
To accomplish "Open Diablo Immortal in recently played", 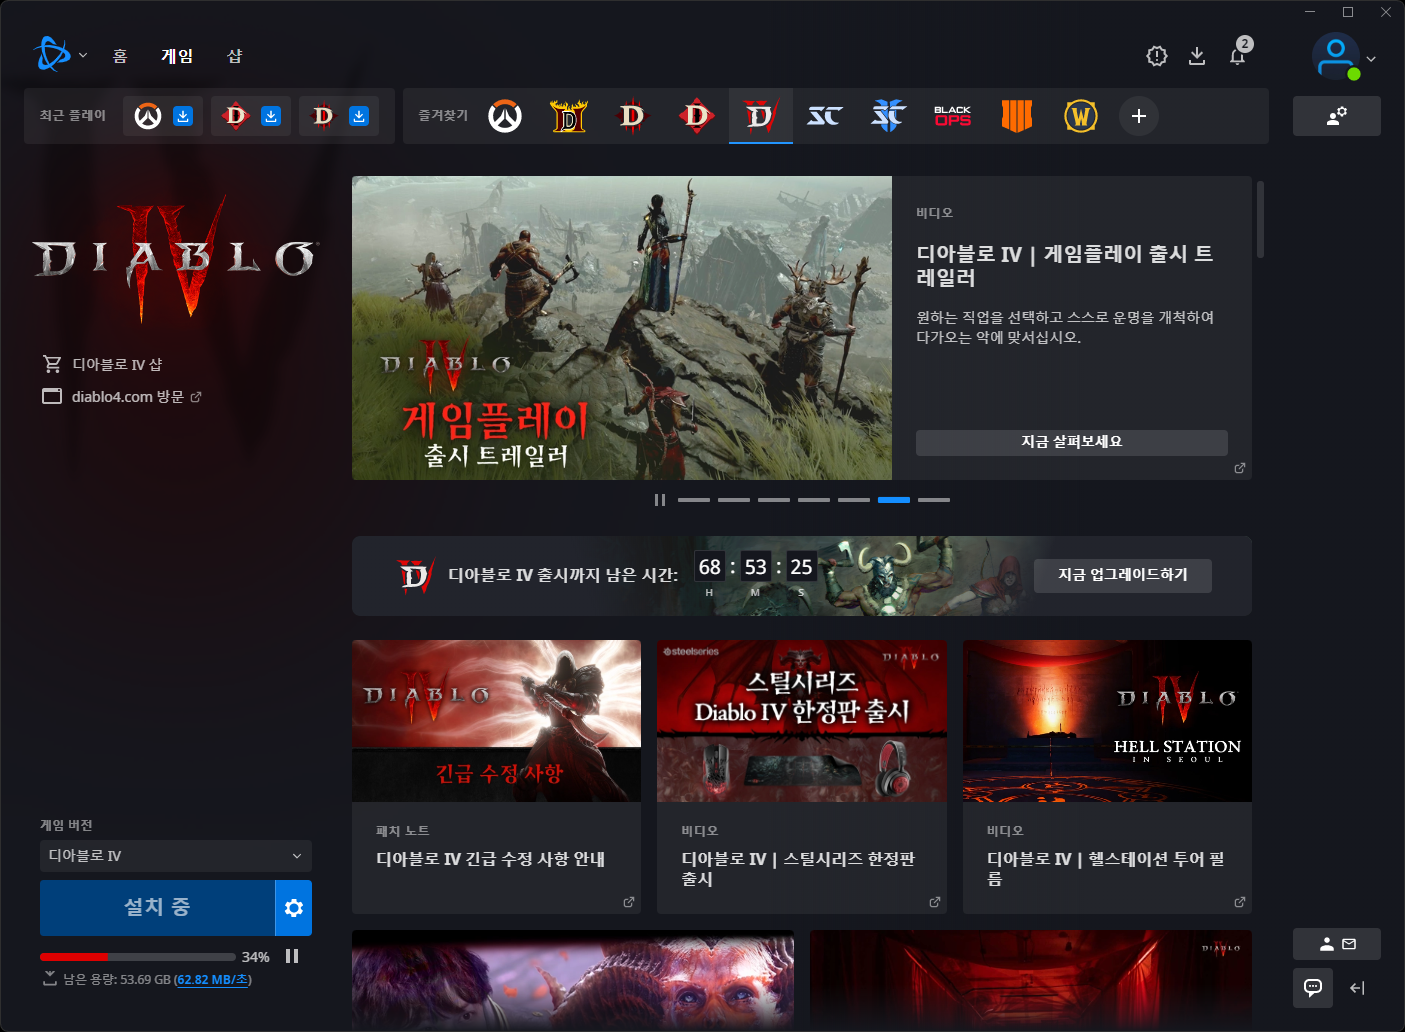I will pos(323,116).
